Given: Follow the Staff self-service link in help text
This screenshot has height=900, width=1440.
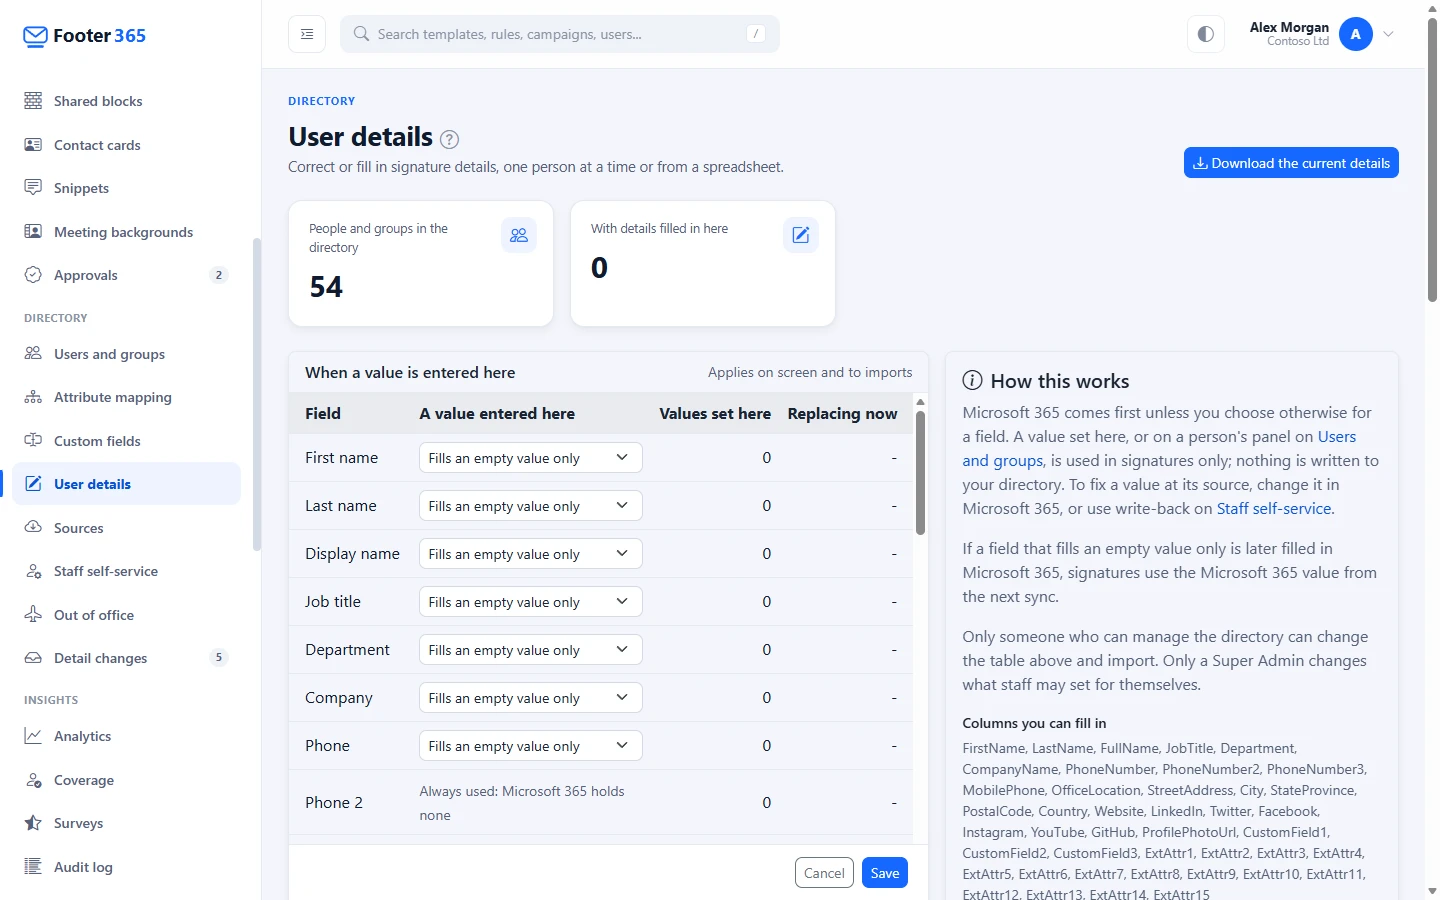Looking at the screenshot, I should [x=1273, y=508].
